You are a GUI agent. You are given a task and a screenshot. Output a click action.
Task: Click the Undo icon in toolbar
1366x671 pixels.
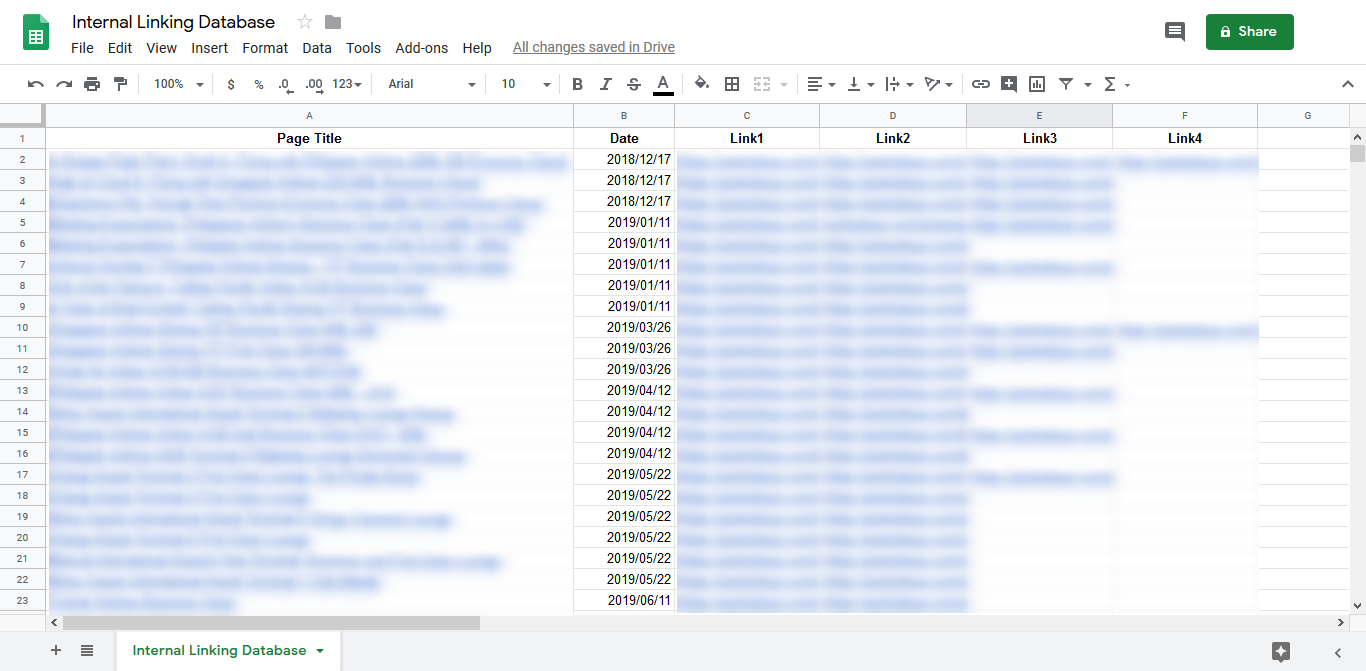(x=36, y=84)
